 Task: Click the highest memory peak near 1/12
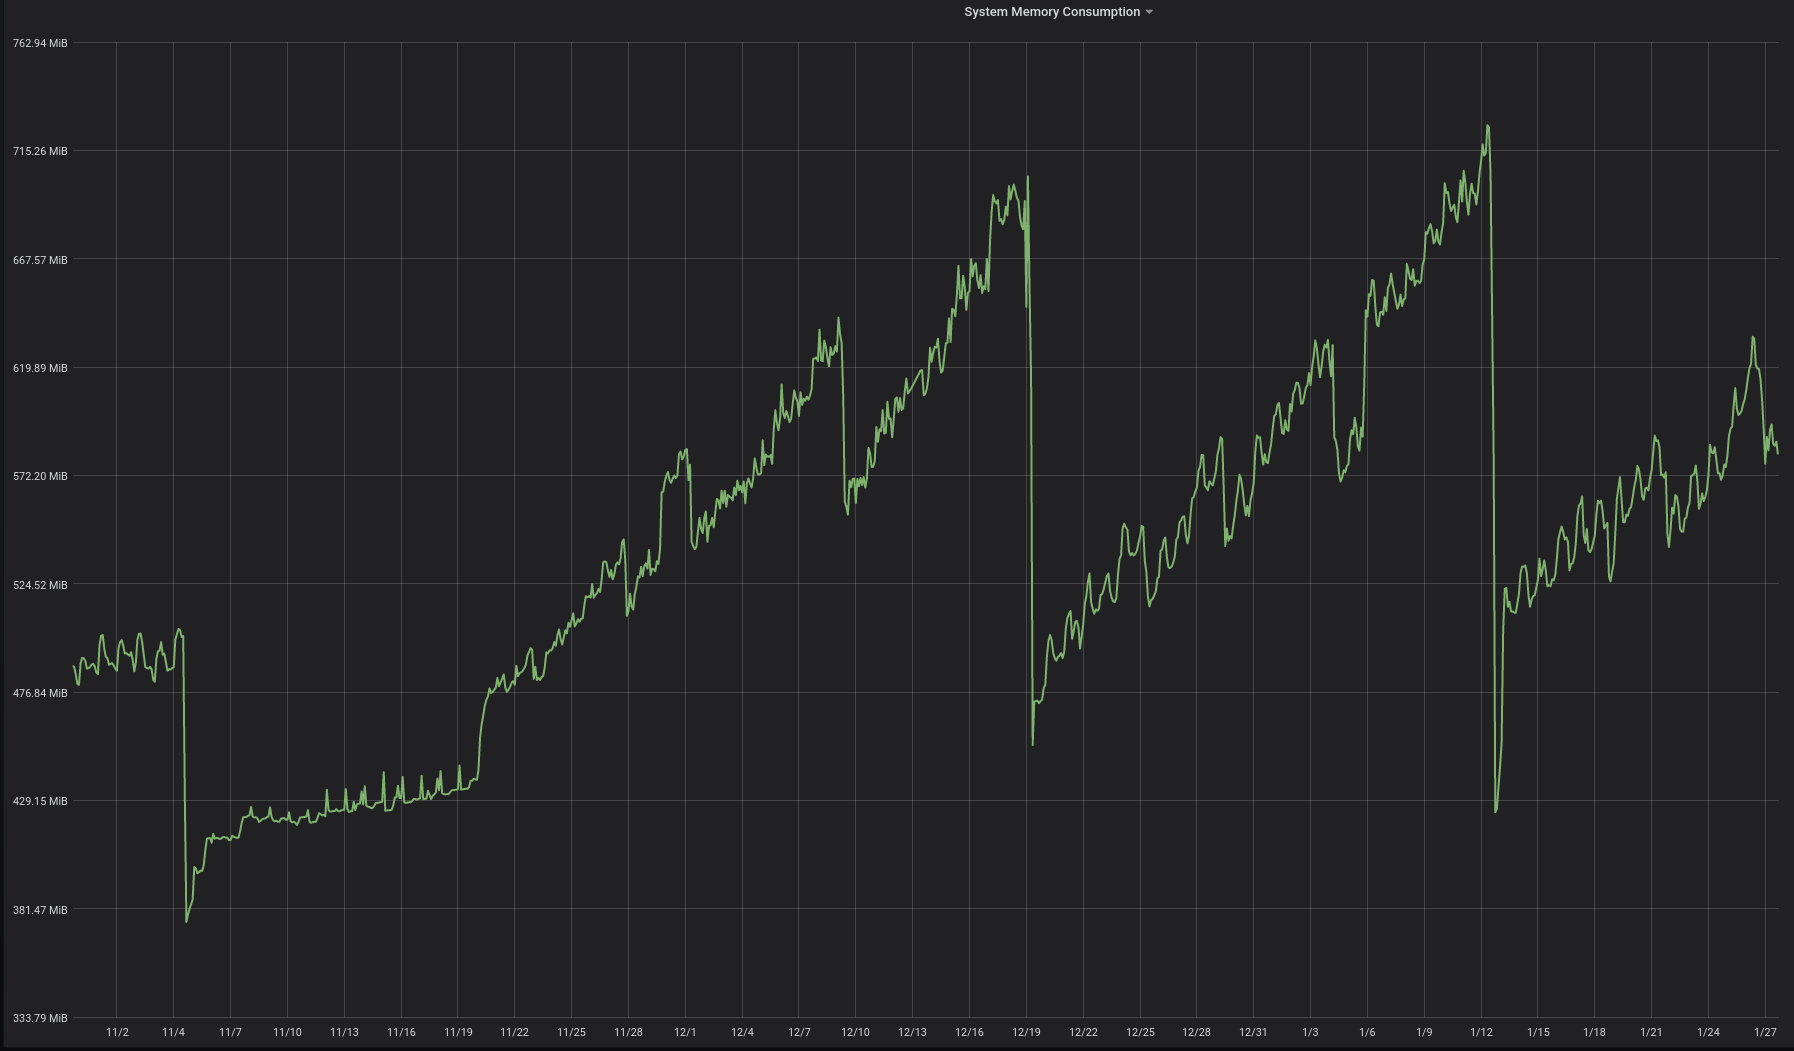[1488, 126]
